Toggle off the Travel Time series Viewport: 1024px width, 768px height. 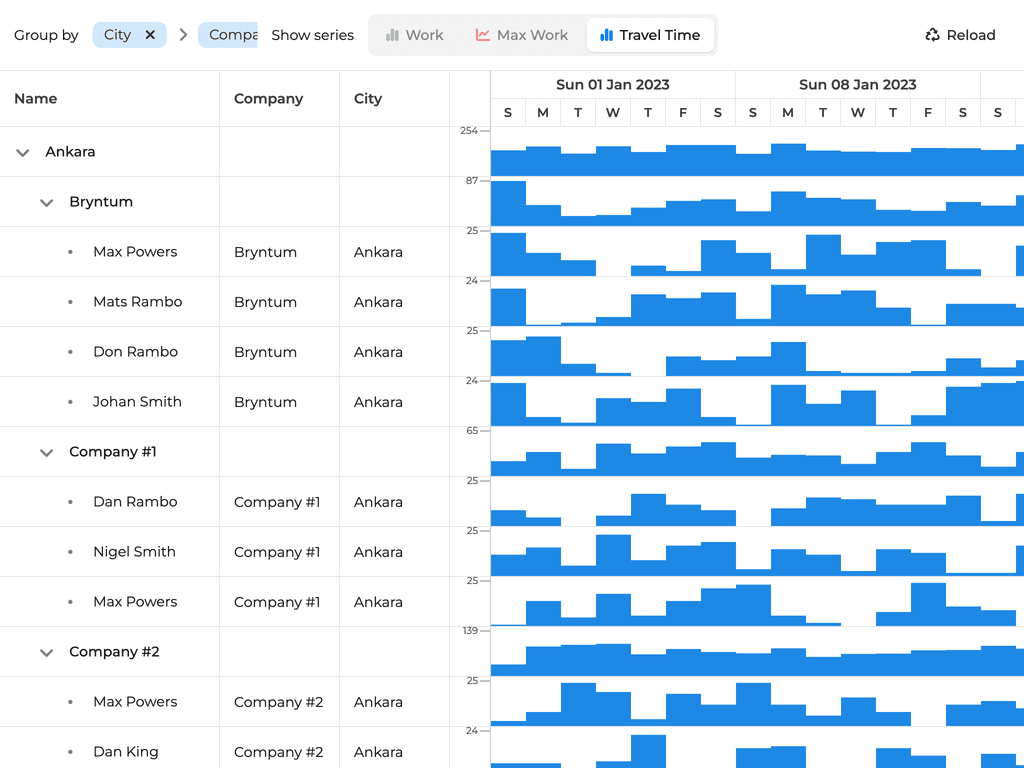651,34
